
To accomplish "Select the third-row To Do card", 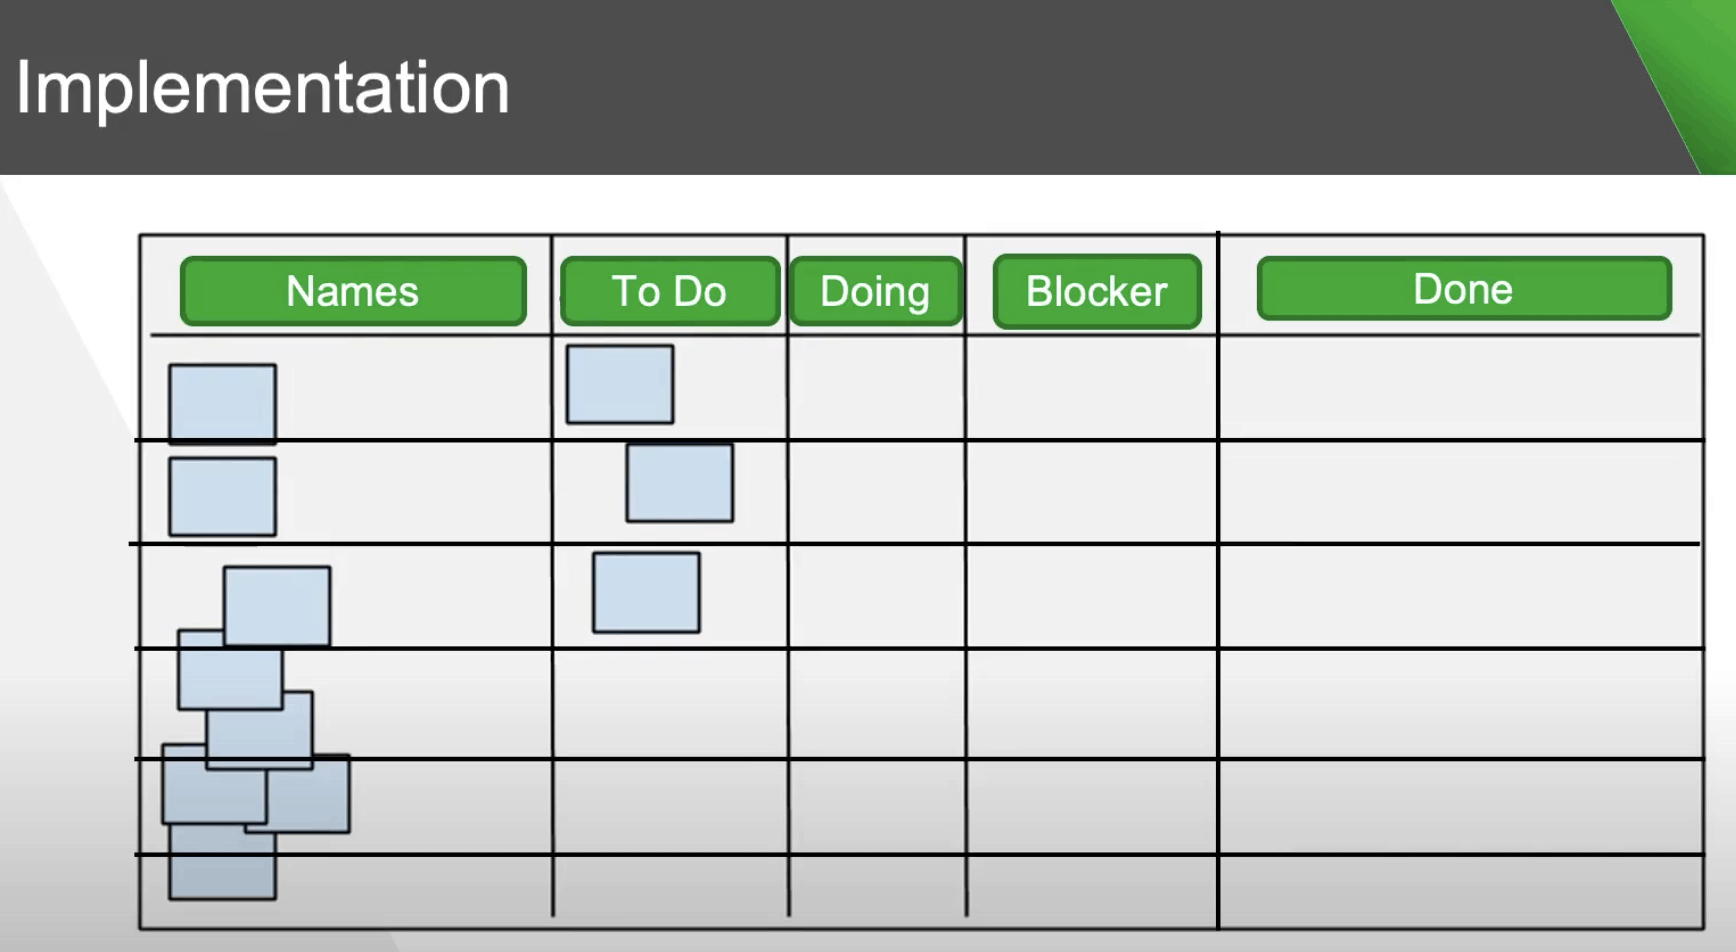I will (646, 592).
